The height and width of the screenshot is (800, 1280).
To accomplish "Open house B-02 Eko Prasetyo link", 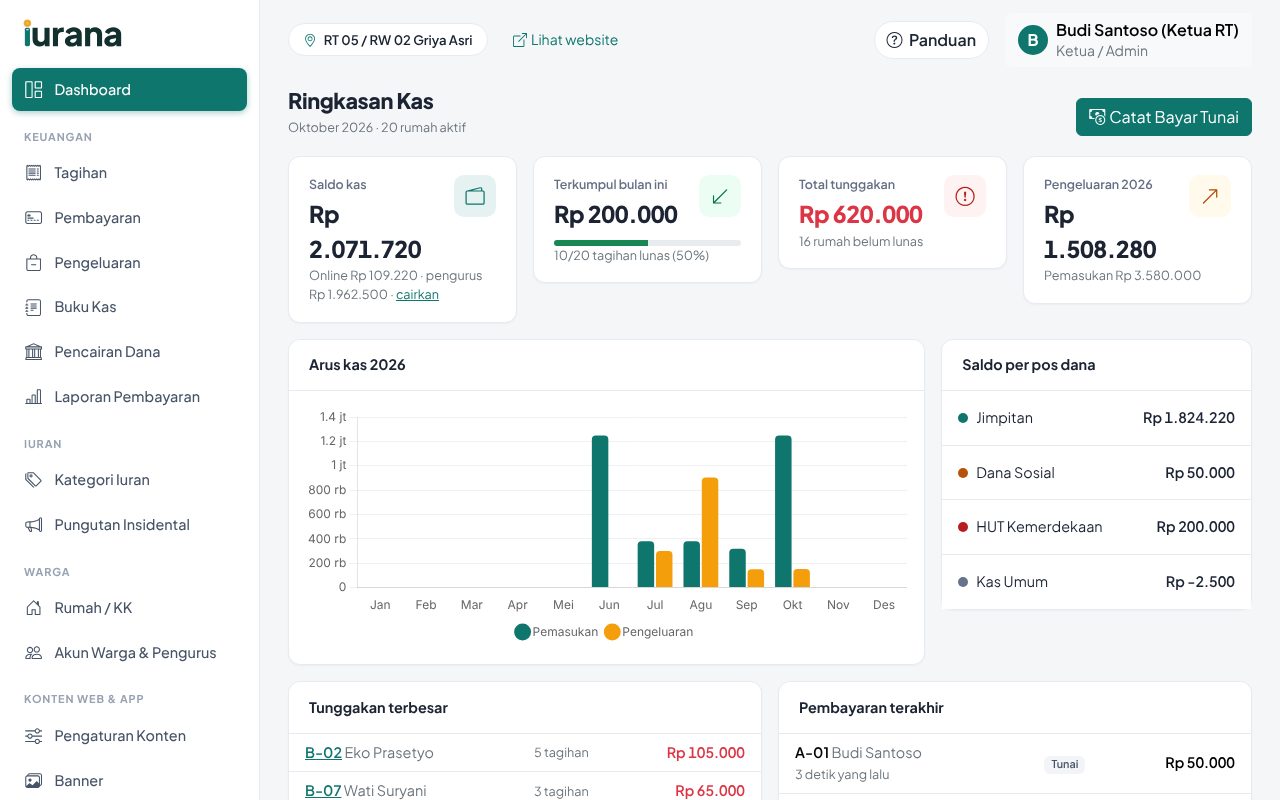I will tap(323, 753).
